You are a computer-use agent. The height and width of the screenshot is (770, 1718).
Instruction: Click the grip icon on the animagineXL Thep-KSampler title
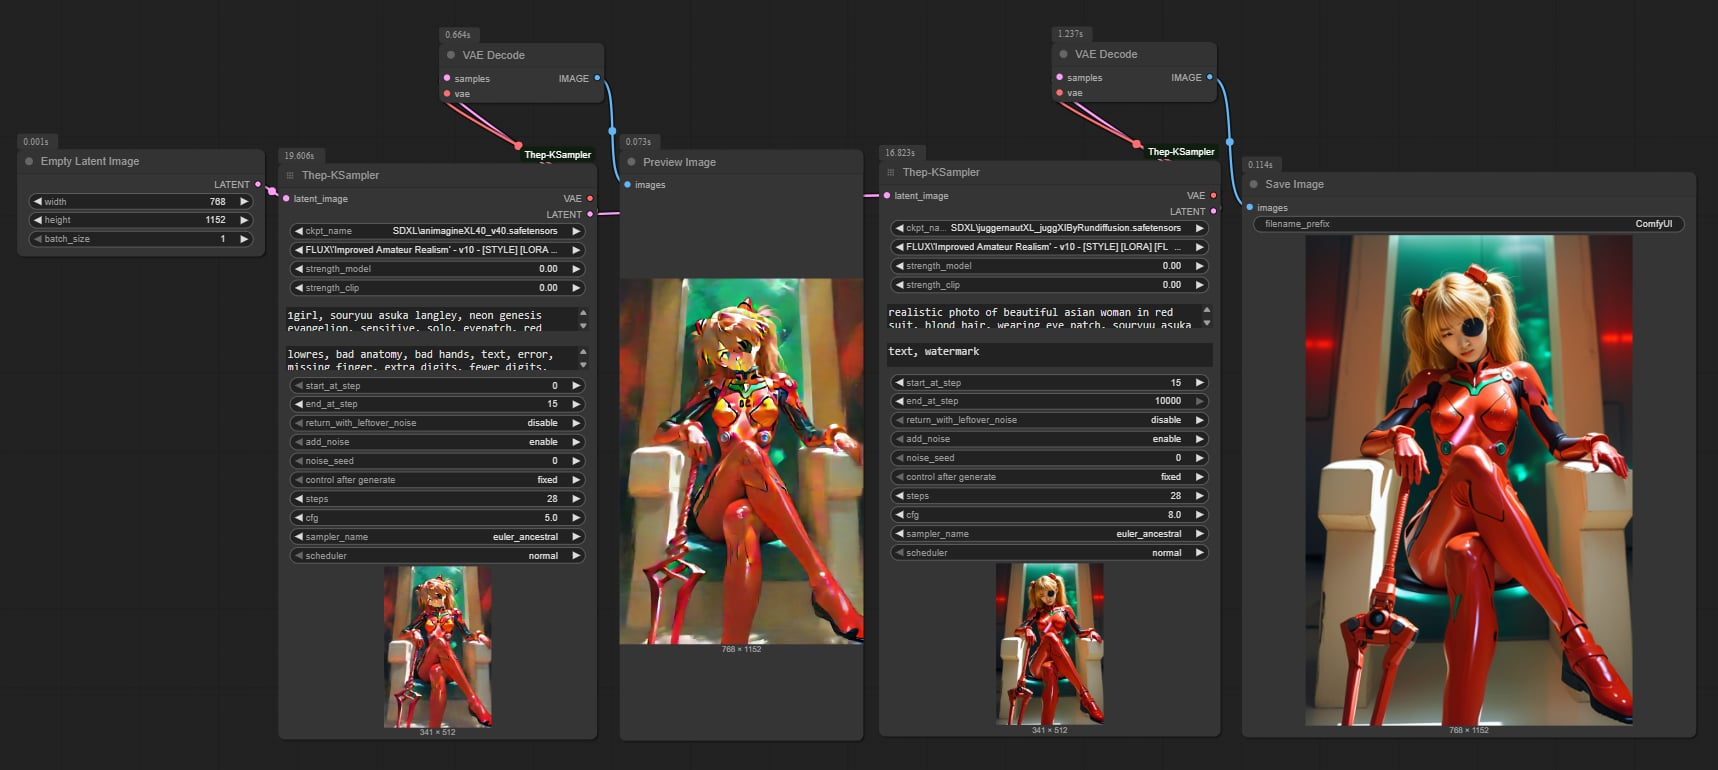(x=291, y=175)
